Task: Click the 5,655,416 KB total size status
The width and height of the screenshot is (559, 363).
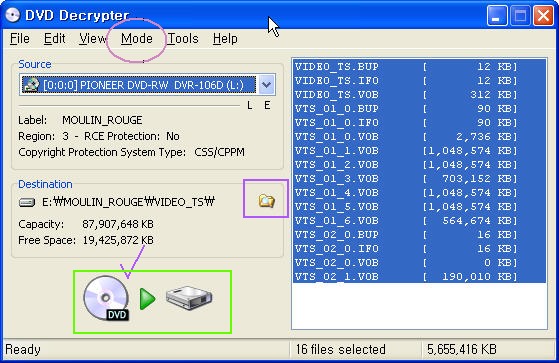Action: tap(462, 349)
